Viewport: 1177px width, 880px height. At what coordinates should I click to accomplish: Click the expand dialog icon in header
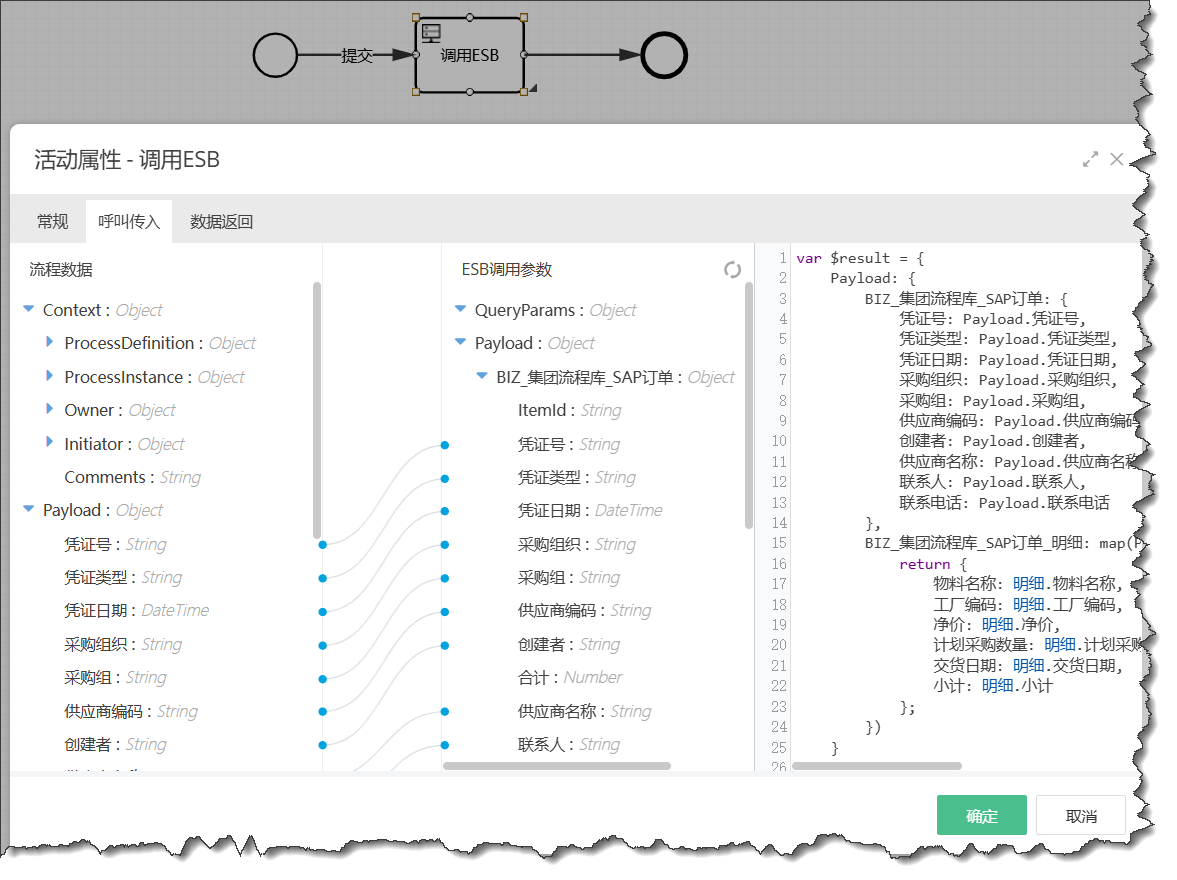pos(1090,159)
